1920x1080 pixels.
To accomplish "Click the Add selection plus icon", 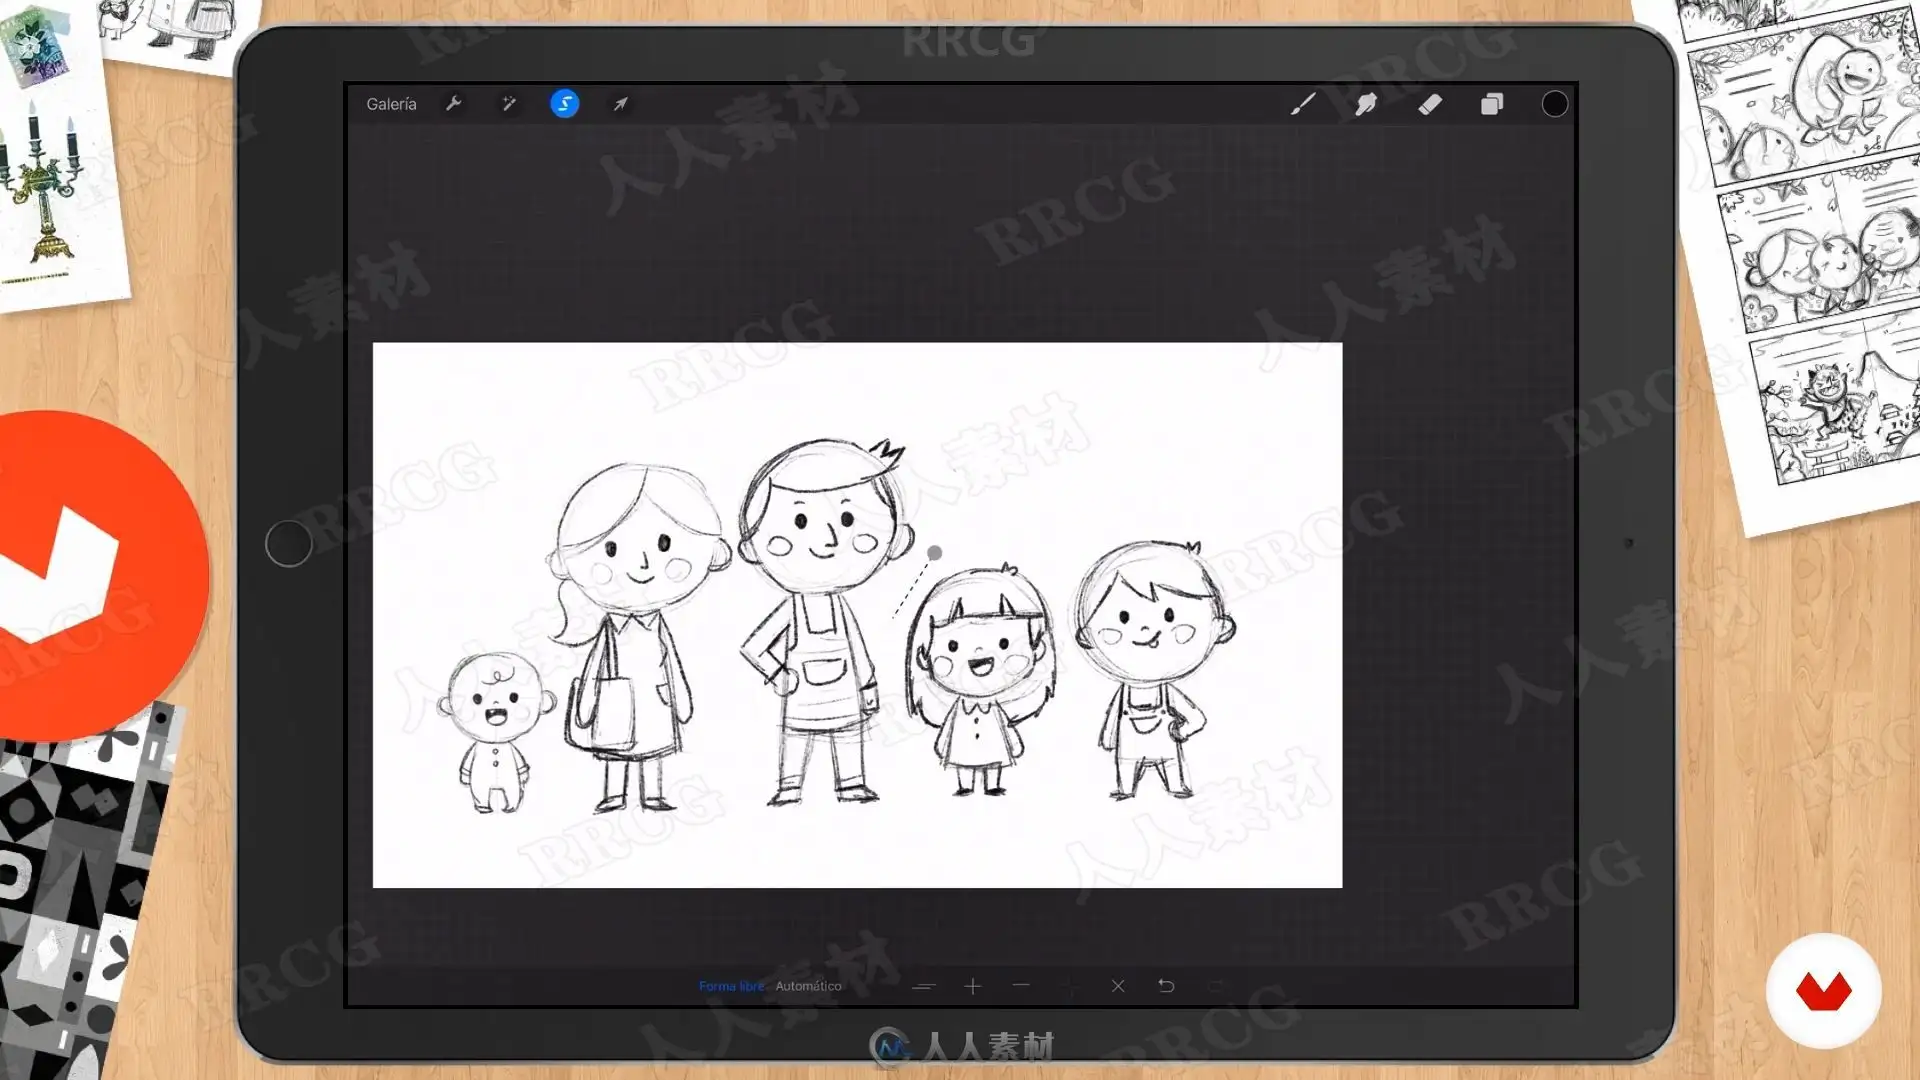I will pos(972,986).
